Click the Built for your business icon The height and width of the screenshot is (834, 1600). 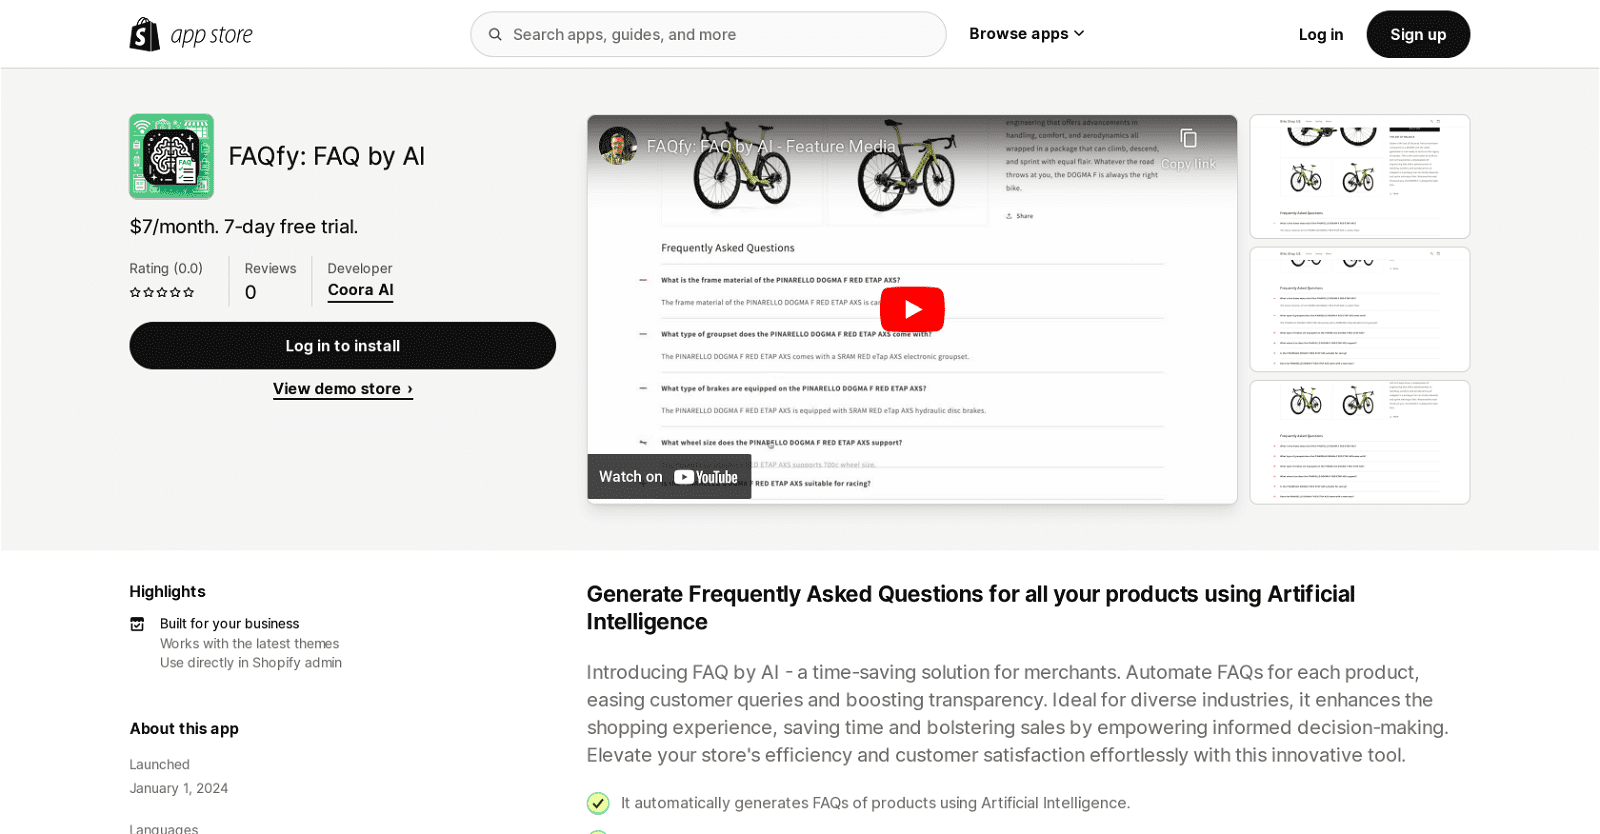[x=137, y=624]
